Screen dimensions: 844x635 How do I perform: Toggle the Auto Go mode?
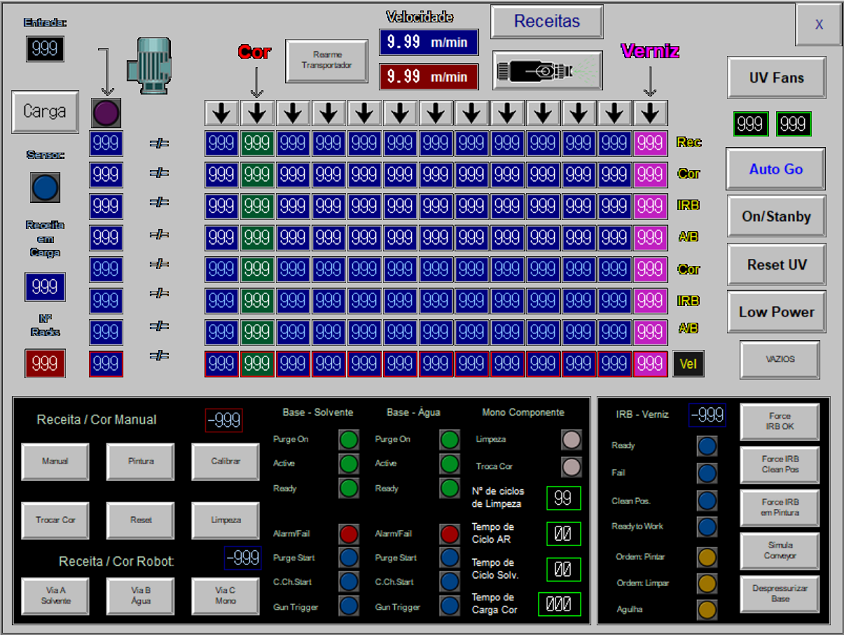pos(776,169)
